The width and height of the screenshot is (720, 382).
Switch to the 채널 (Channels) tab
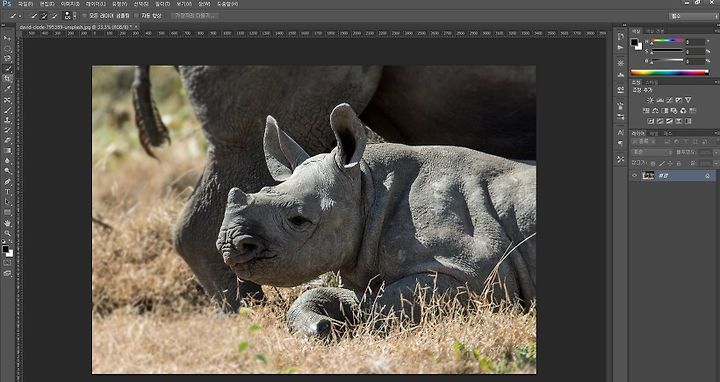tap(653, 133)
